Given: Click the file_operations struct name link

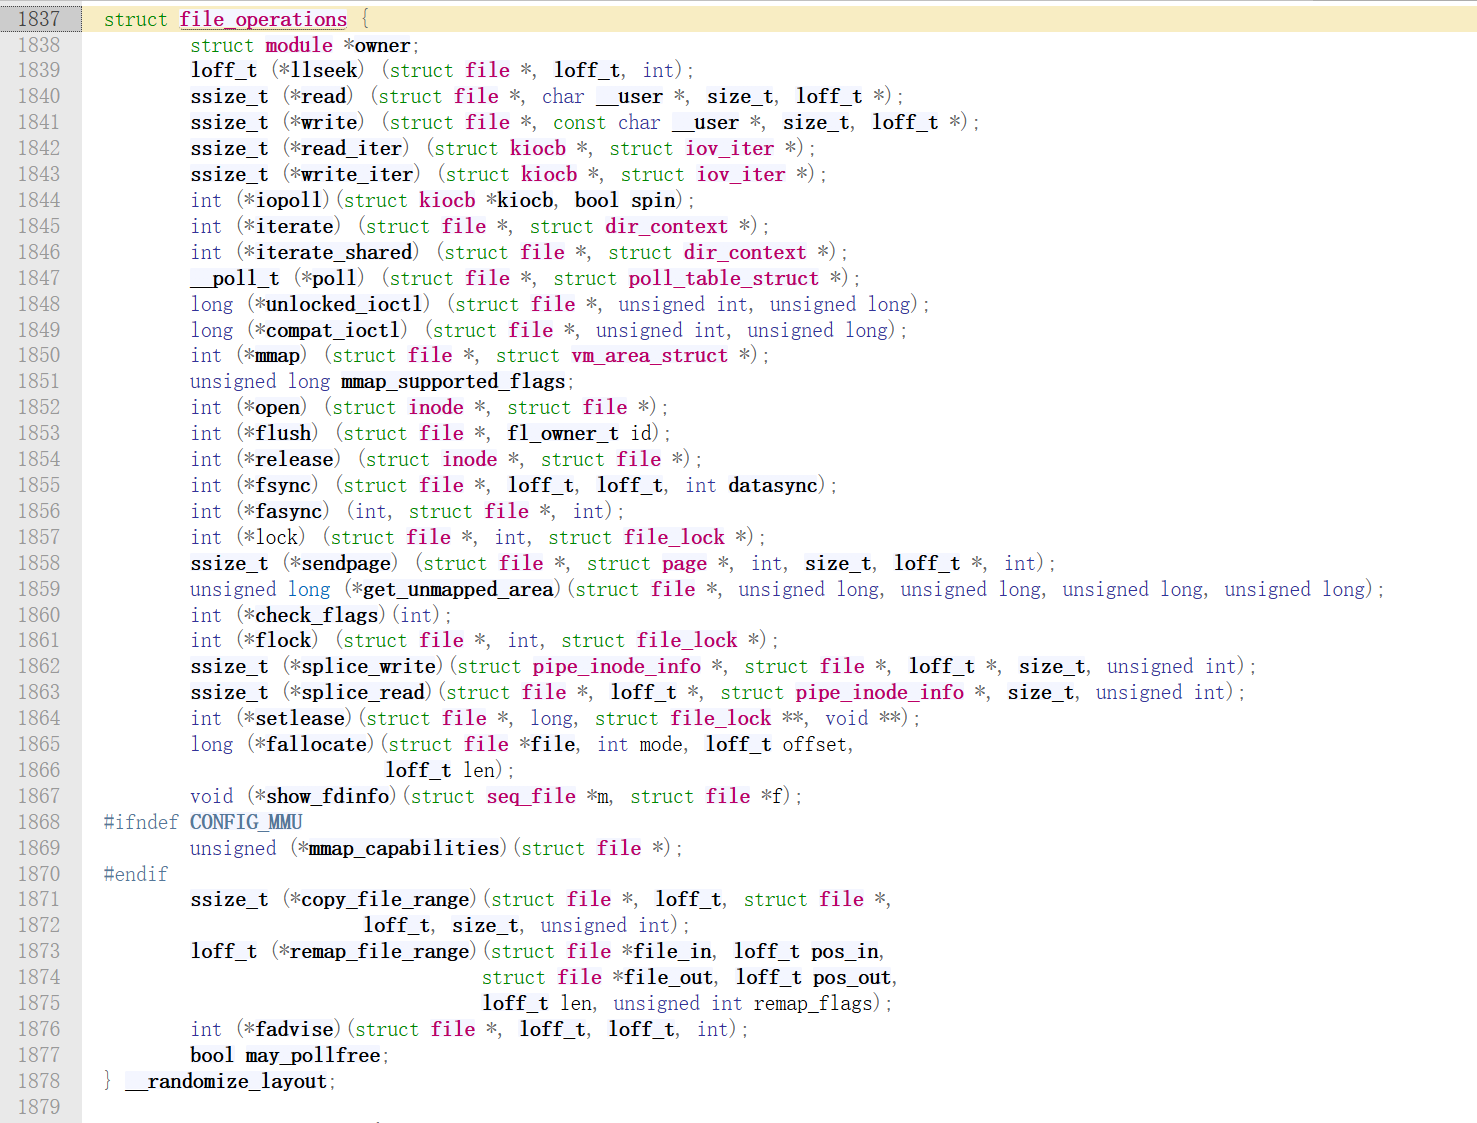Looking at the screenshot, I should [x=263, y=19].
